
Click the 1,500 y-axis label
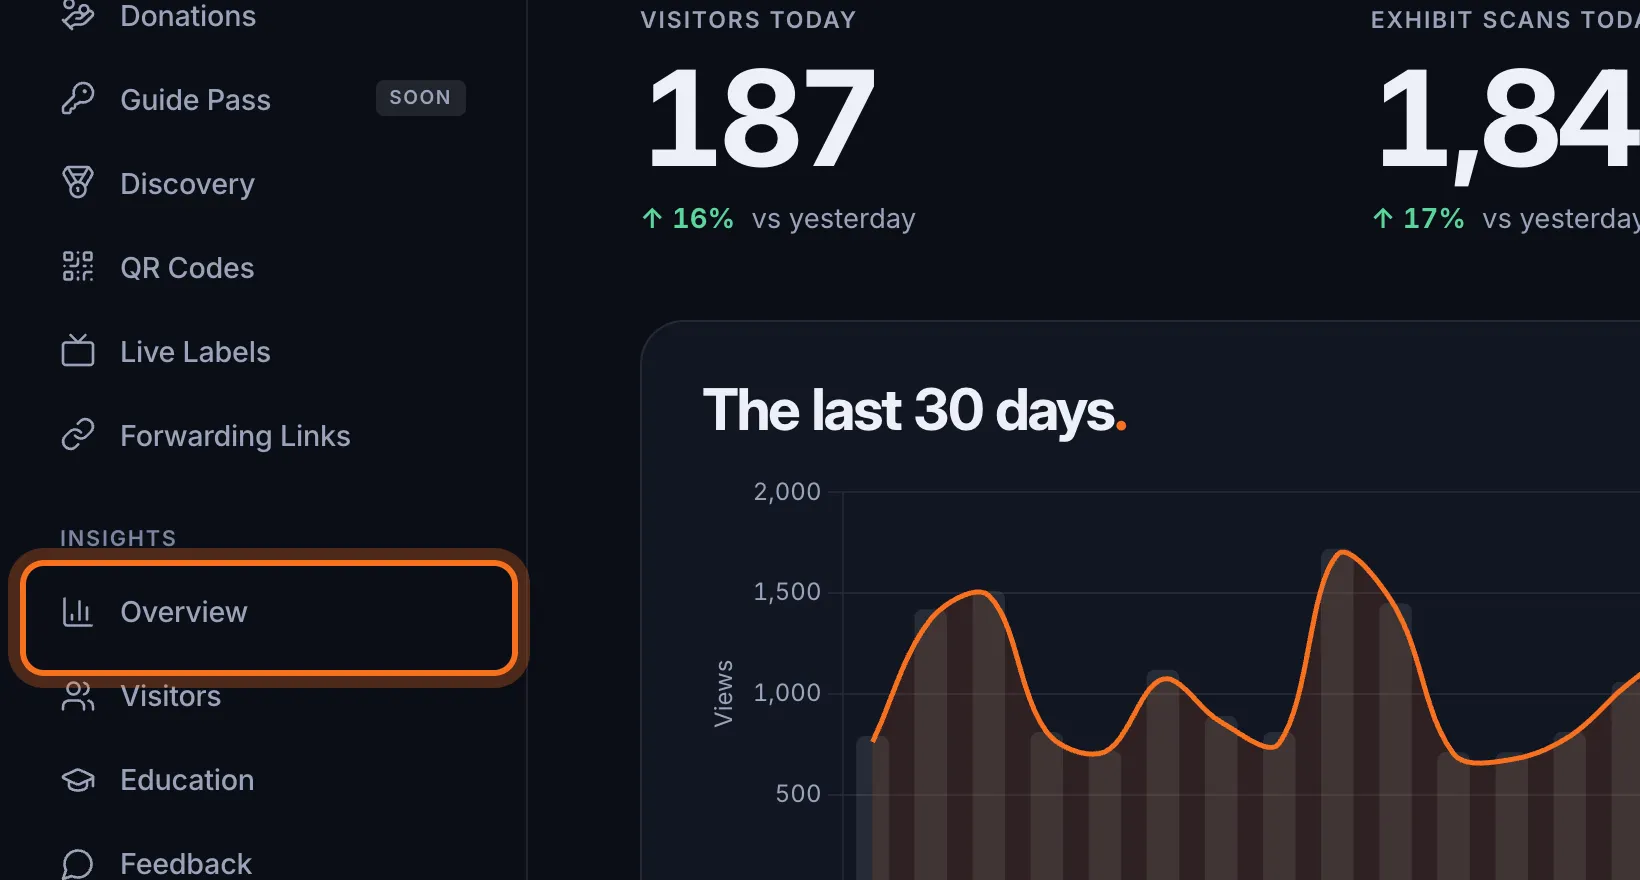click(787, 592)
